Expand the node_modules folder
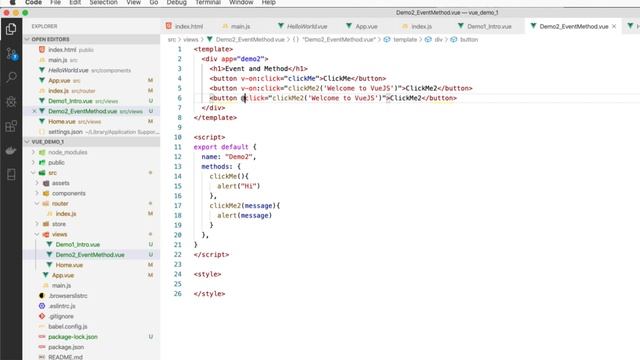The height and width of the screenshot is (360, 640). 33,152
